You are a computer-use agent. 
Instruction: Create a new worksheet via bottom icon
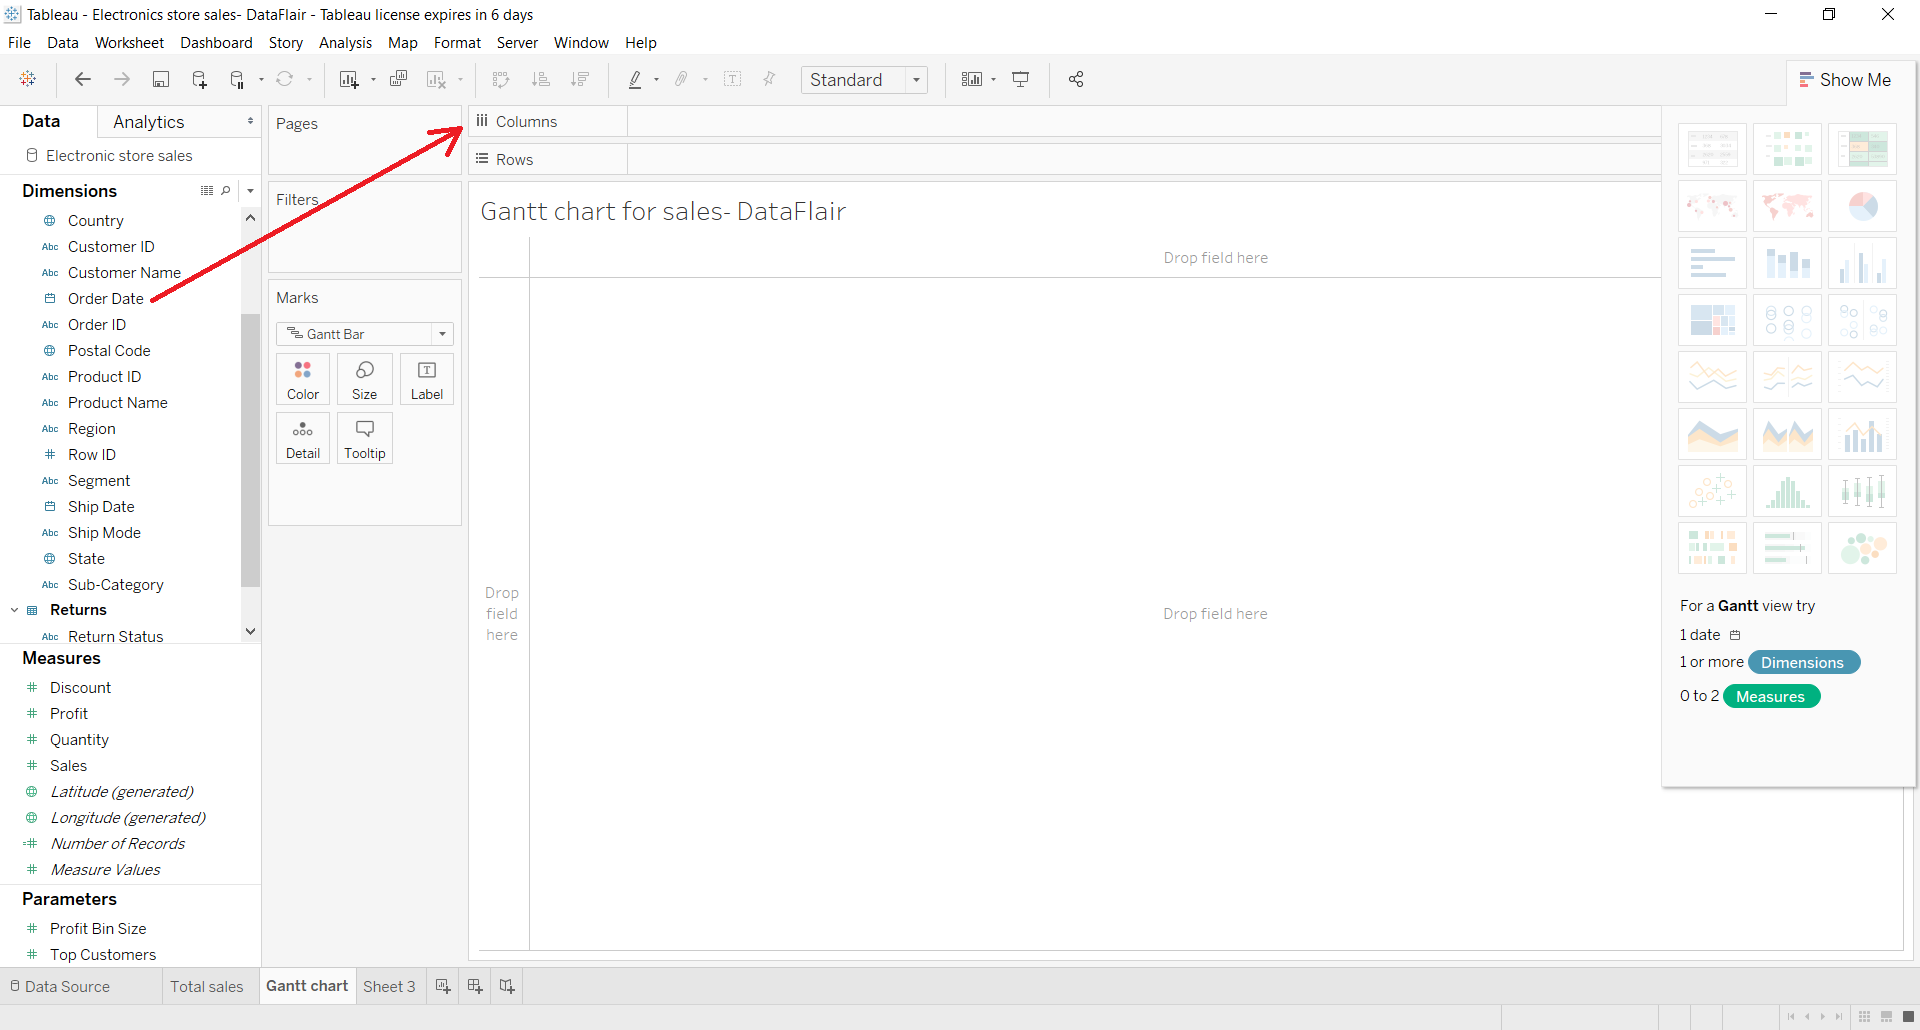click(x=442, y=986)
